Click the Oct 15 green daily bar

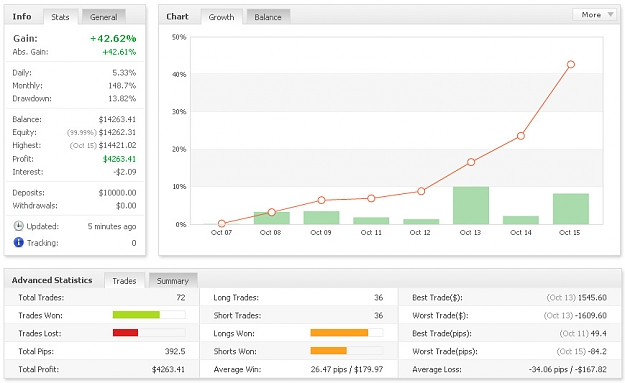click(571, 209)
